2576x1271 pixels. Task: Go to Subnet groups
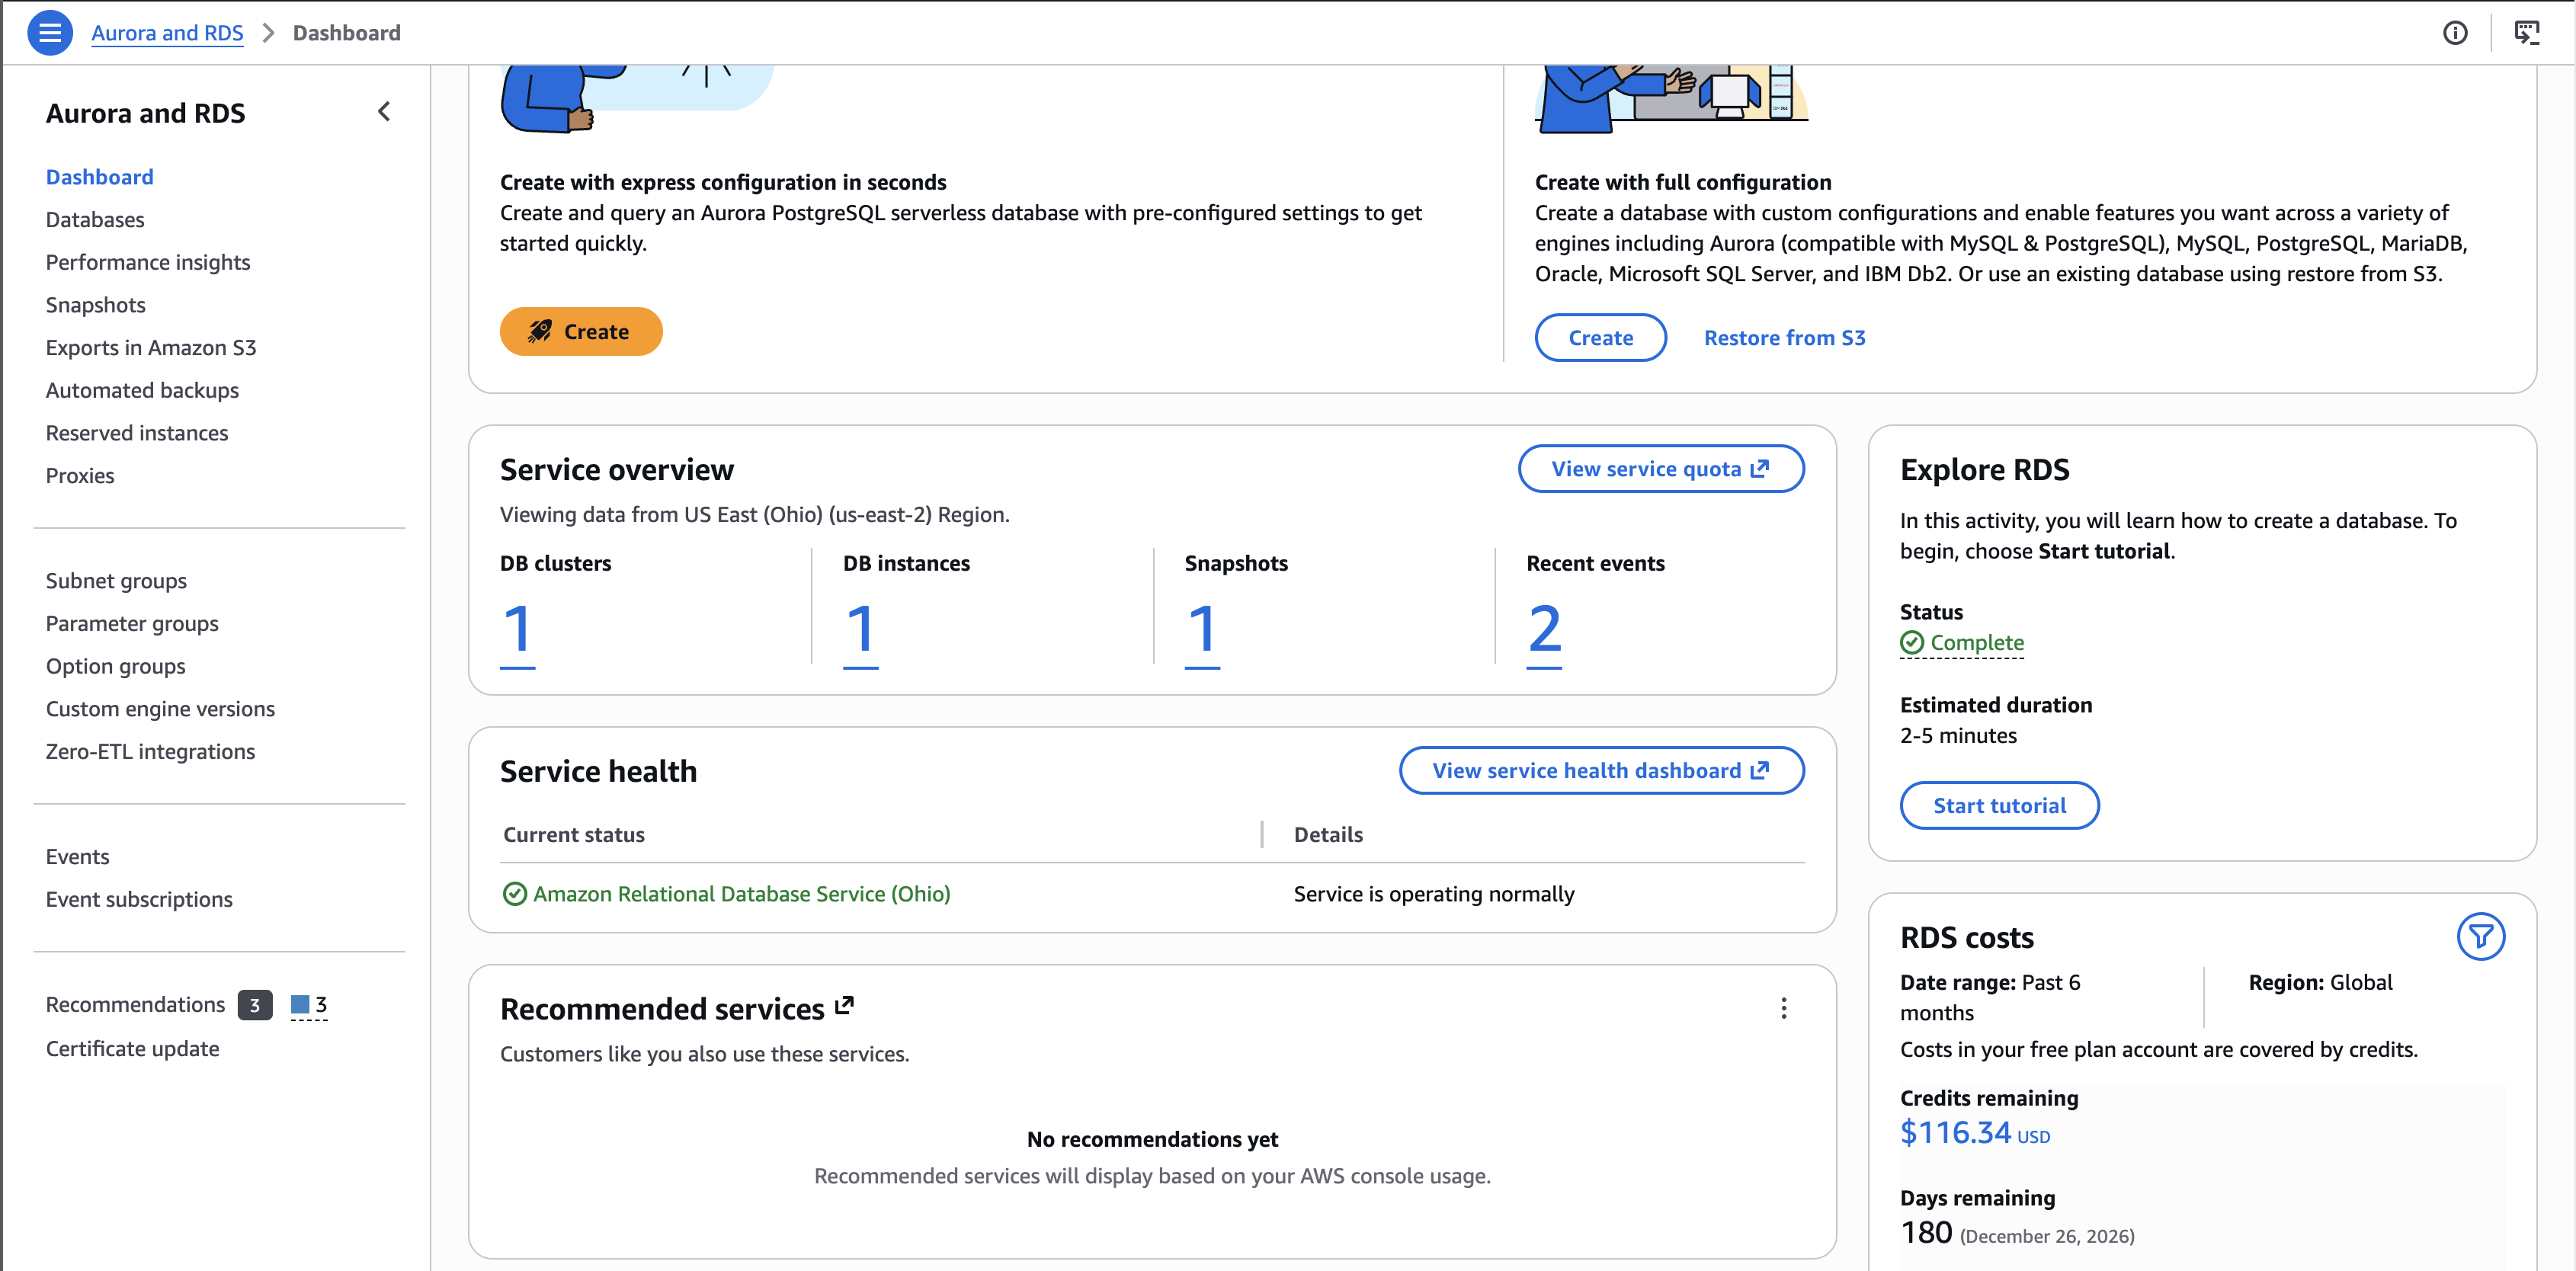tap(116, 581)
